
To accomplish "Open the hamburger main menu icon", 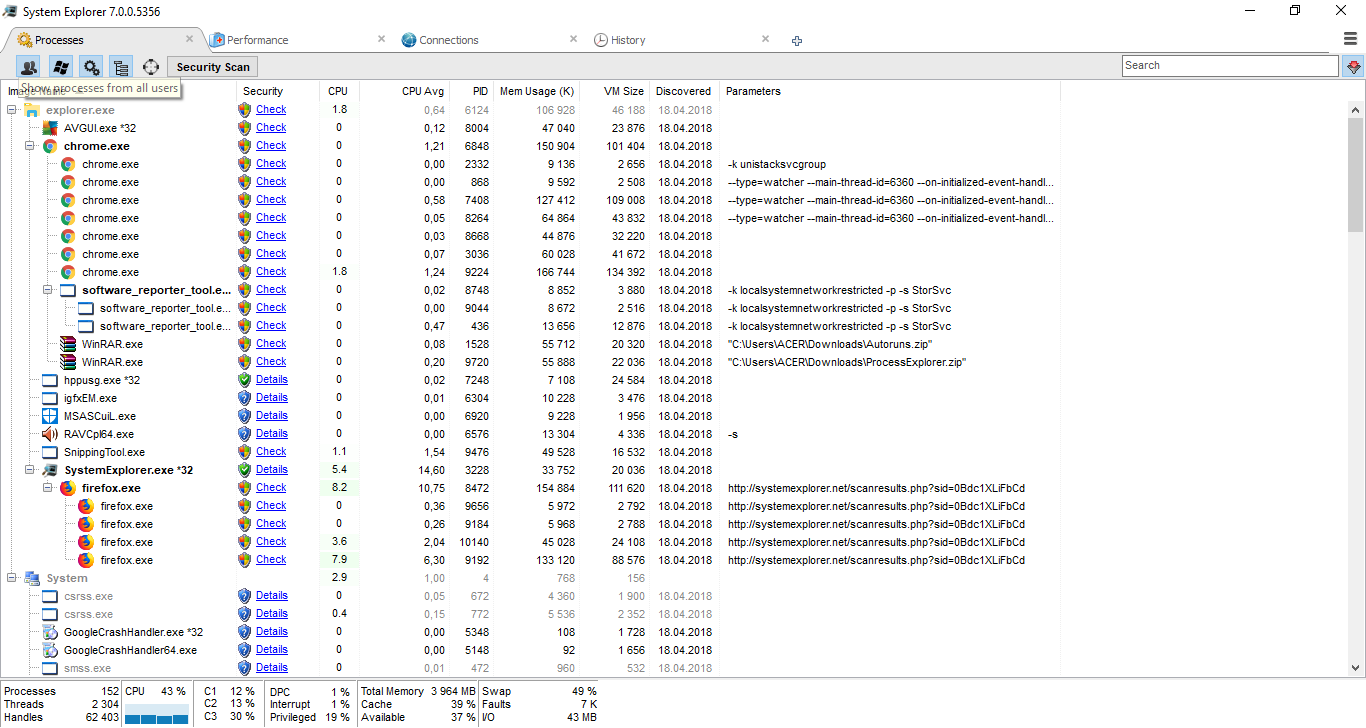I will (1350, 39).
